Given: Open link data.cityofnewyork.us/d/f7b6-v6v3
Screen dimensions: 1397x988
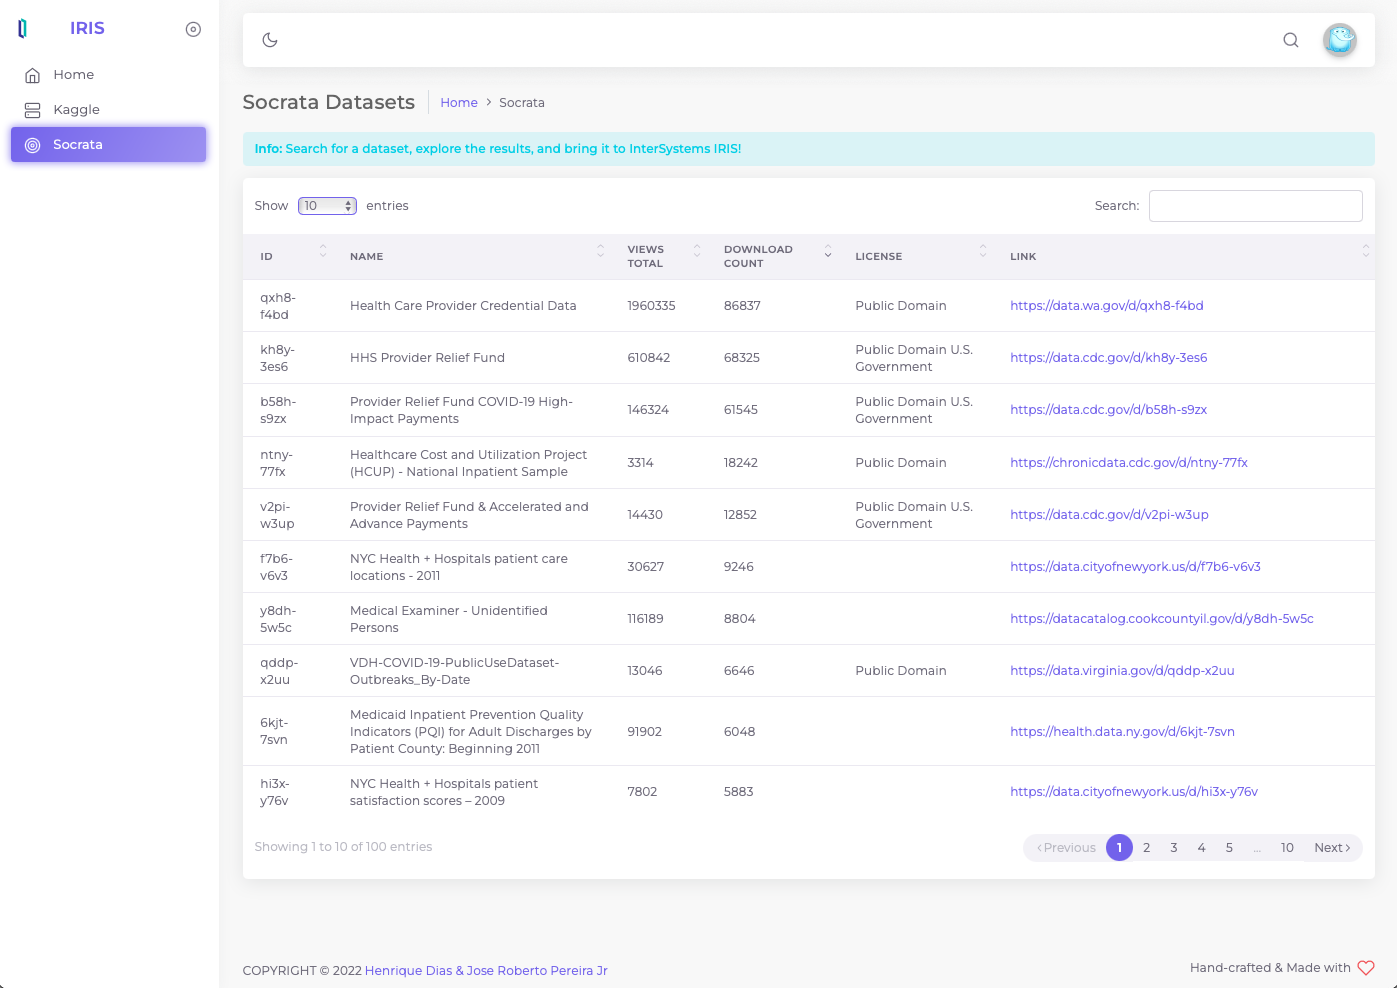Looking at the screenshot, I should [1135, 567].
